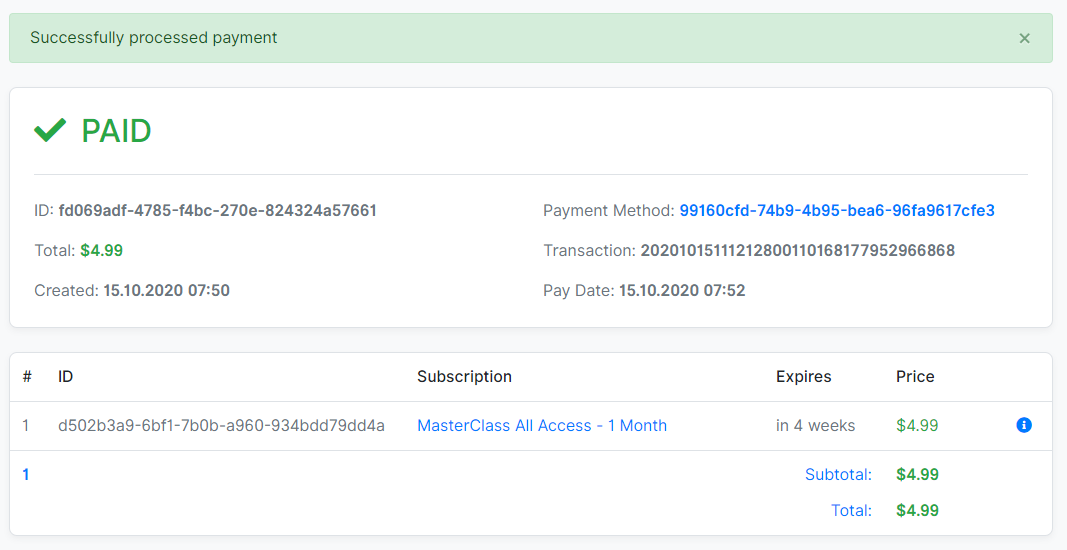Click the invoice ID starting with fd069adf

click(x=217, y=211)
